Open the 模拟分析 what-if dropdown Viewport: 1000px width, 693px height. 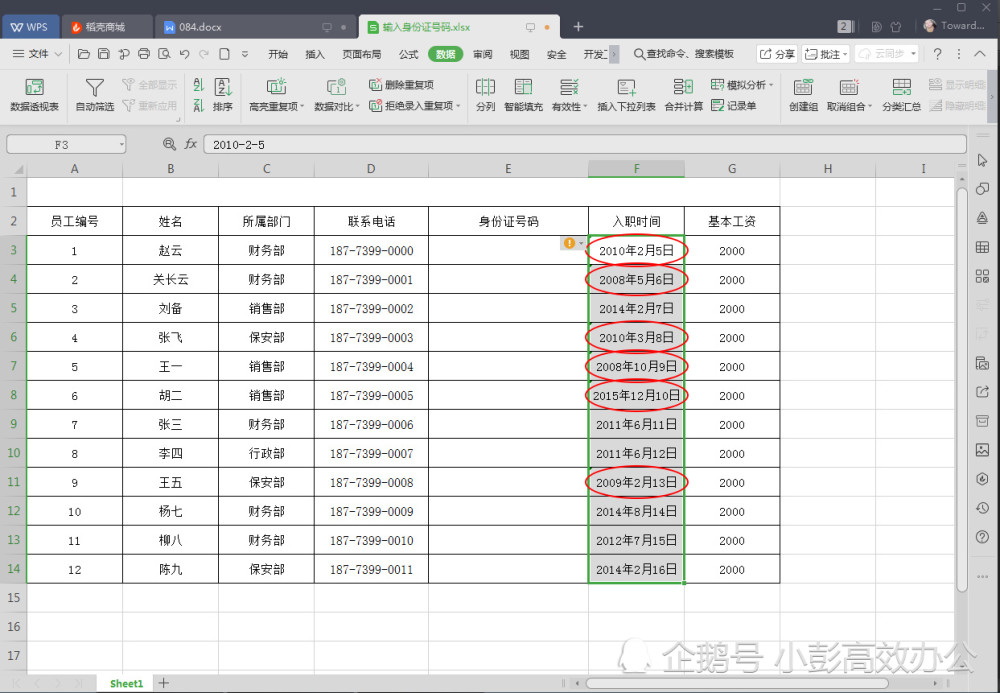pyautogui.click(x=771, y=85)
